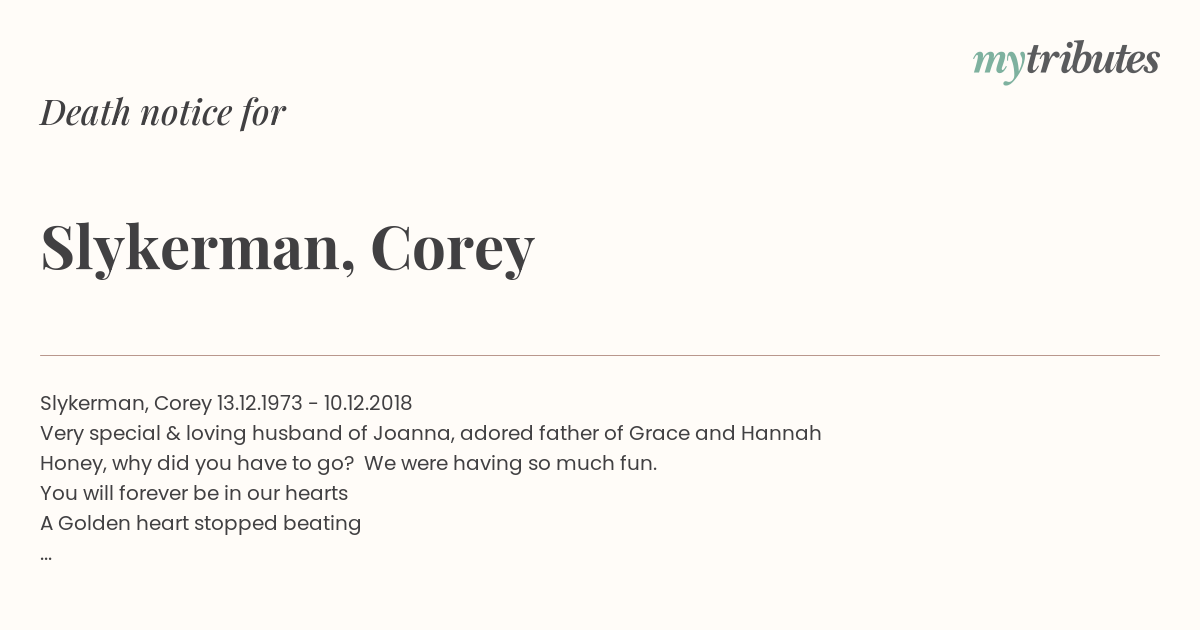Click the "Slykerman, Corey" name heading
This screenshot has height=630, width=1200.
click(288, 248)
